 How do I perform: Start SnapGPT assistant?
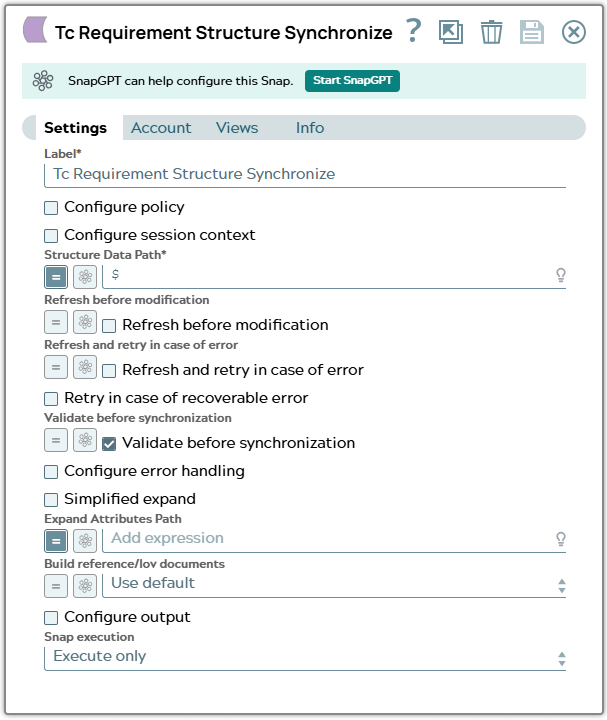coord(352,81)
